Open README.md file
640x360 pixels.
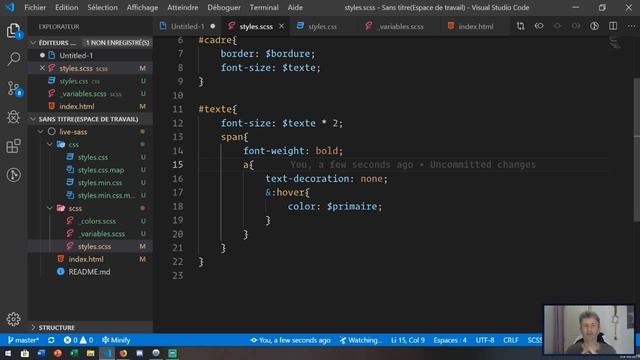(x=89, y=272)
